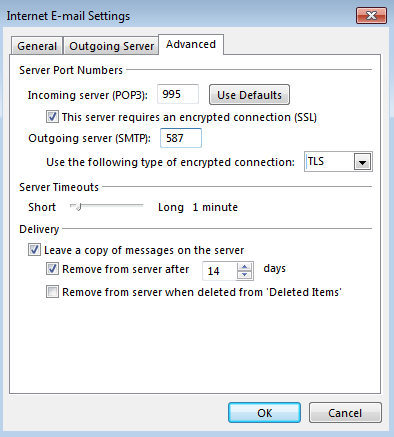Click the Outgoing server SMTP port field
Viewport: 394px width, 437px height.
pyautogui.click(x=181, y=138)
